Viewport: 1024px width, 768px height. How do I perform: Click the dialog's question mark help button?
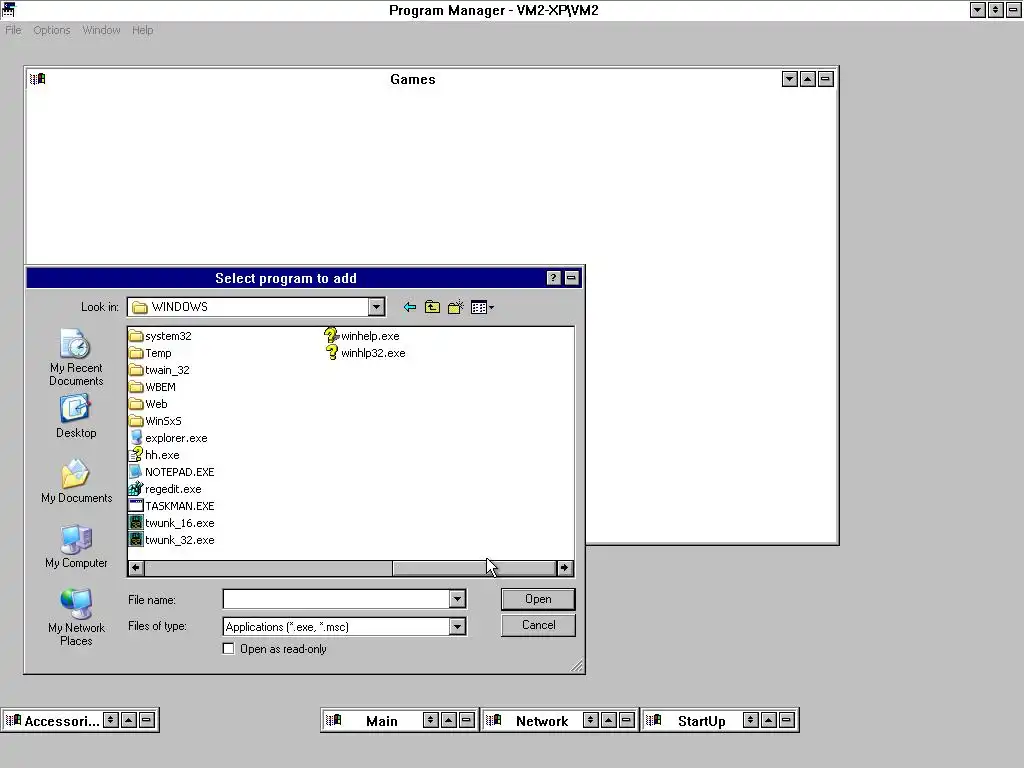coord(553,278)
